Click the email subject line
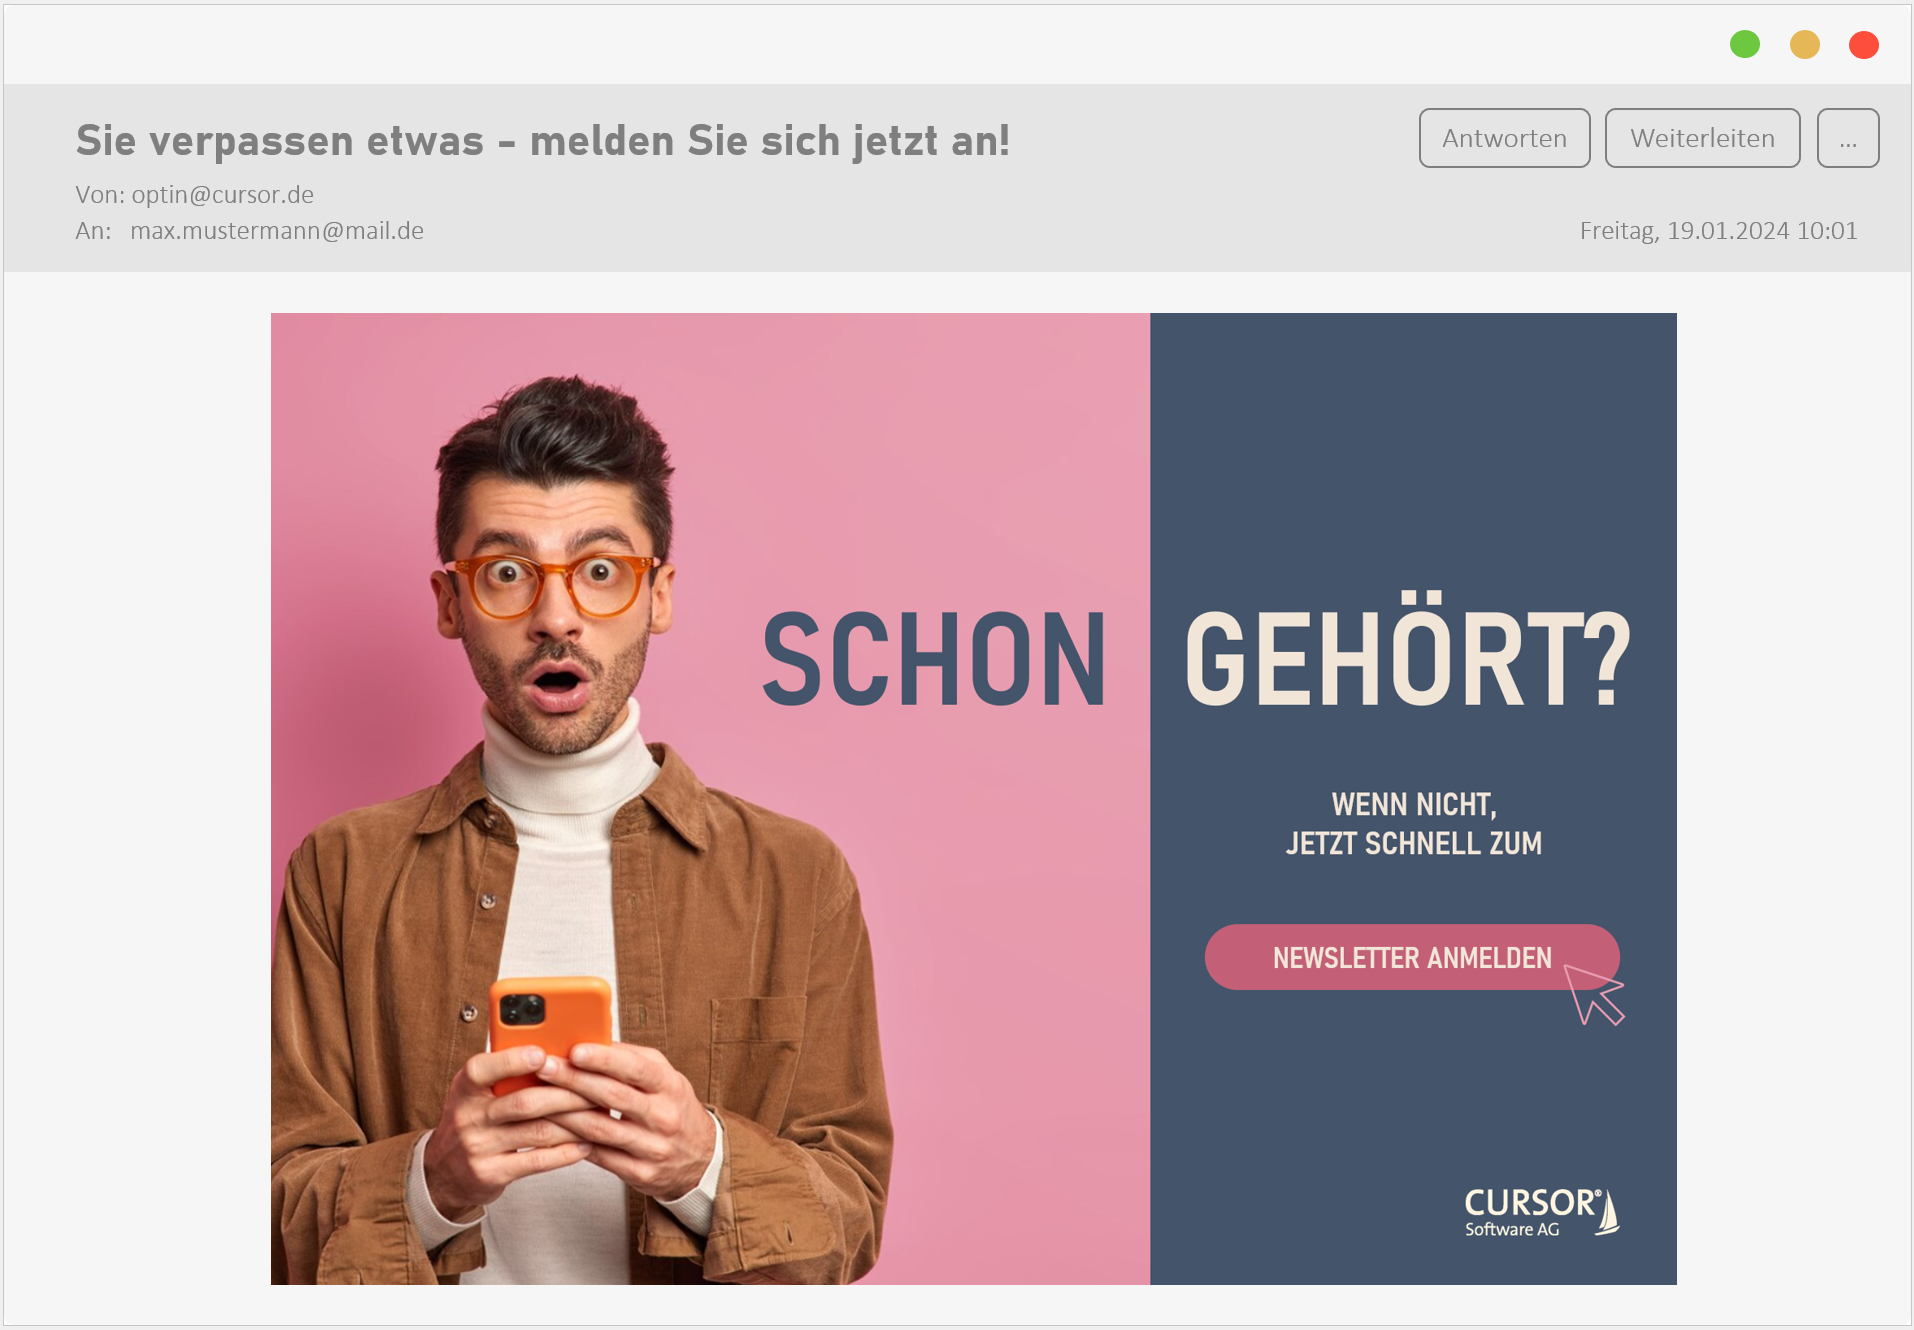1914x1330 pixels. click(543, 141)
